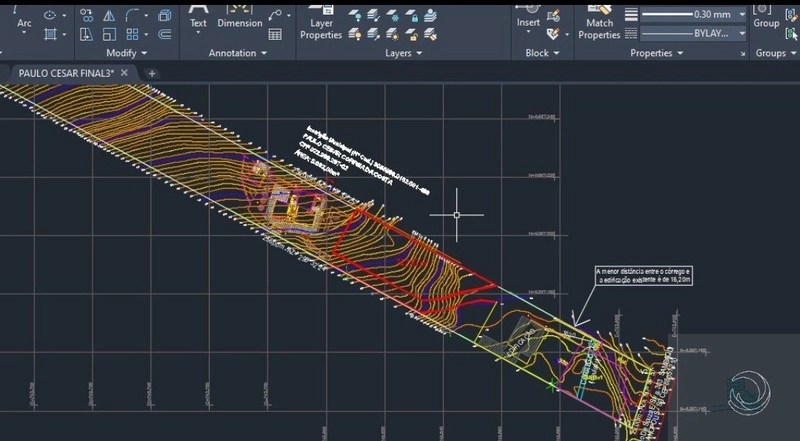This screenshot has height=441, width=800.
Task: Activate the Scale tool
Action: coord(109,34)
